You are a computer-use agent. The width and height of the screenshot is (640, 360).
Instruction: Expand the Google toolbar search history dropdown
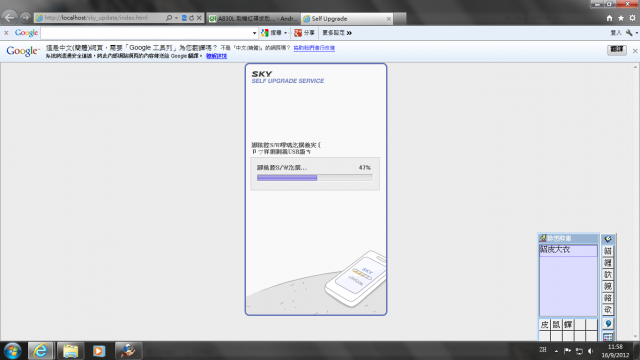[254, 33]
